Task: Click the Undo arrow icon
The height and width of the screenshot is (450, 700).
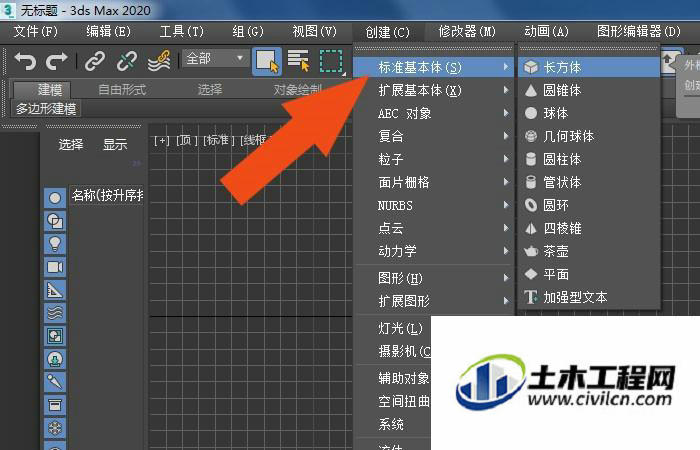Action: pos(25,61)
